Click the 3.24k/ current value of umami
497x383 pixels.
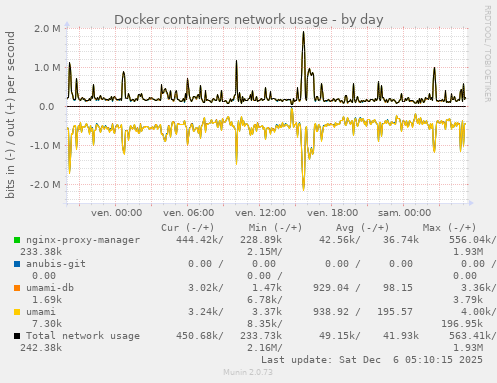[x=206, y=312]
